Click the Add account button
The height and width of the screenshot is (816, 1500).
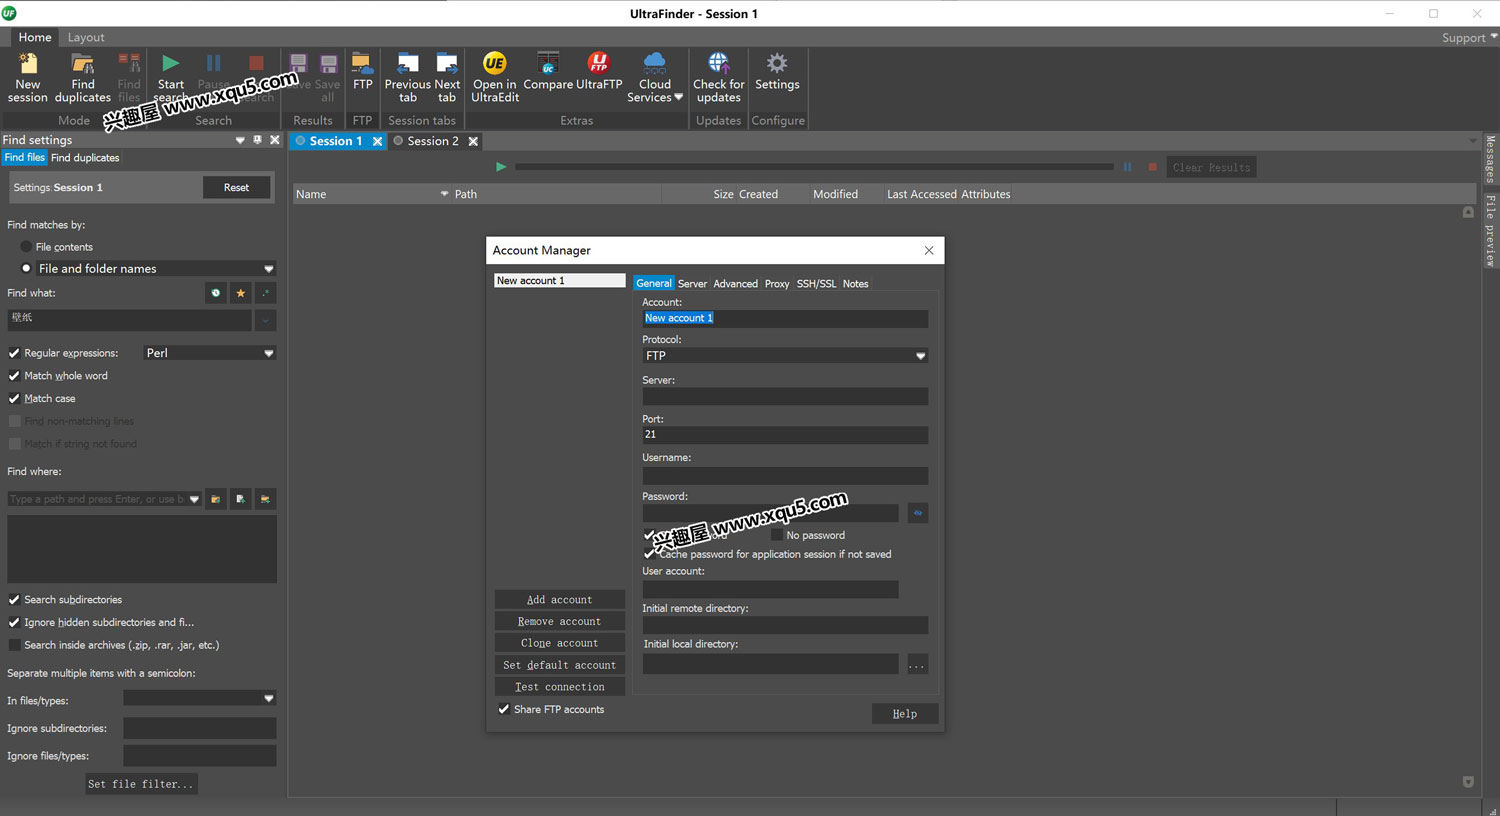coord(559,600)
